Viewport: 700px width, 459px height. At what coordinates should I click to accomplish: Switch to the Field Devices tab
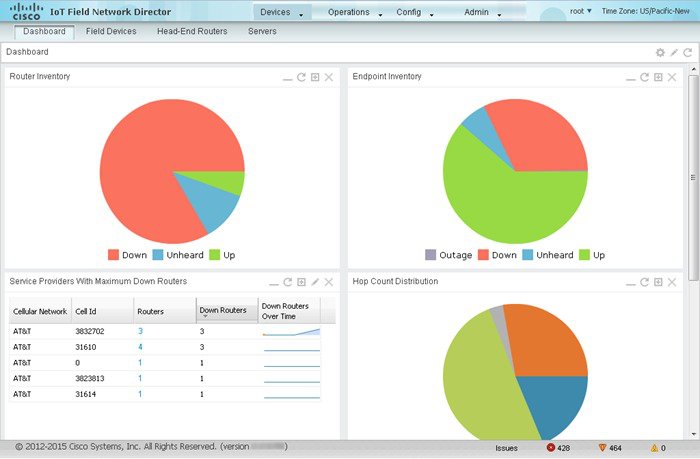111,31
